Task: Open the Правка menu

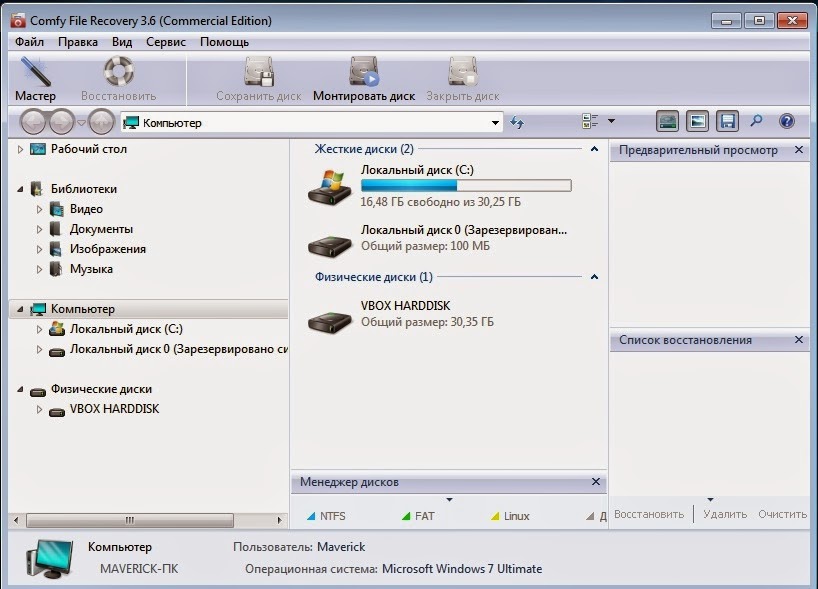Action: point(78,42)
